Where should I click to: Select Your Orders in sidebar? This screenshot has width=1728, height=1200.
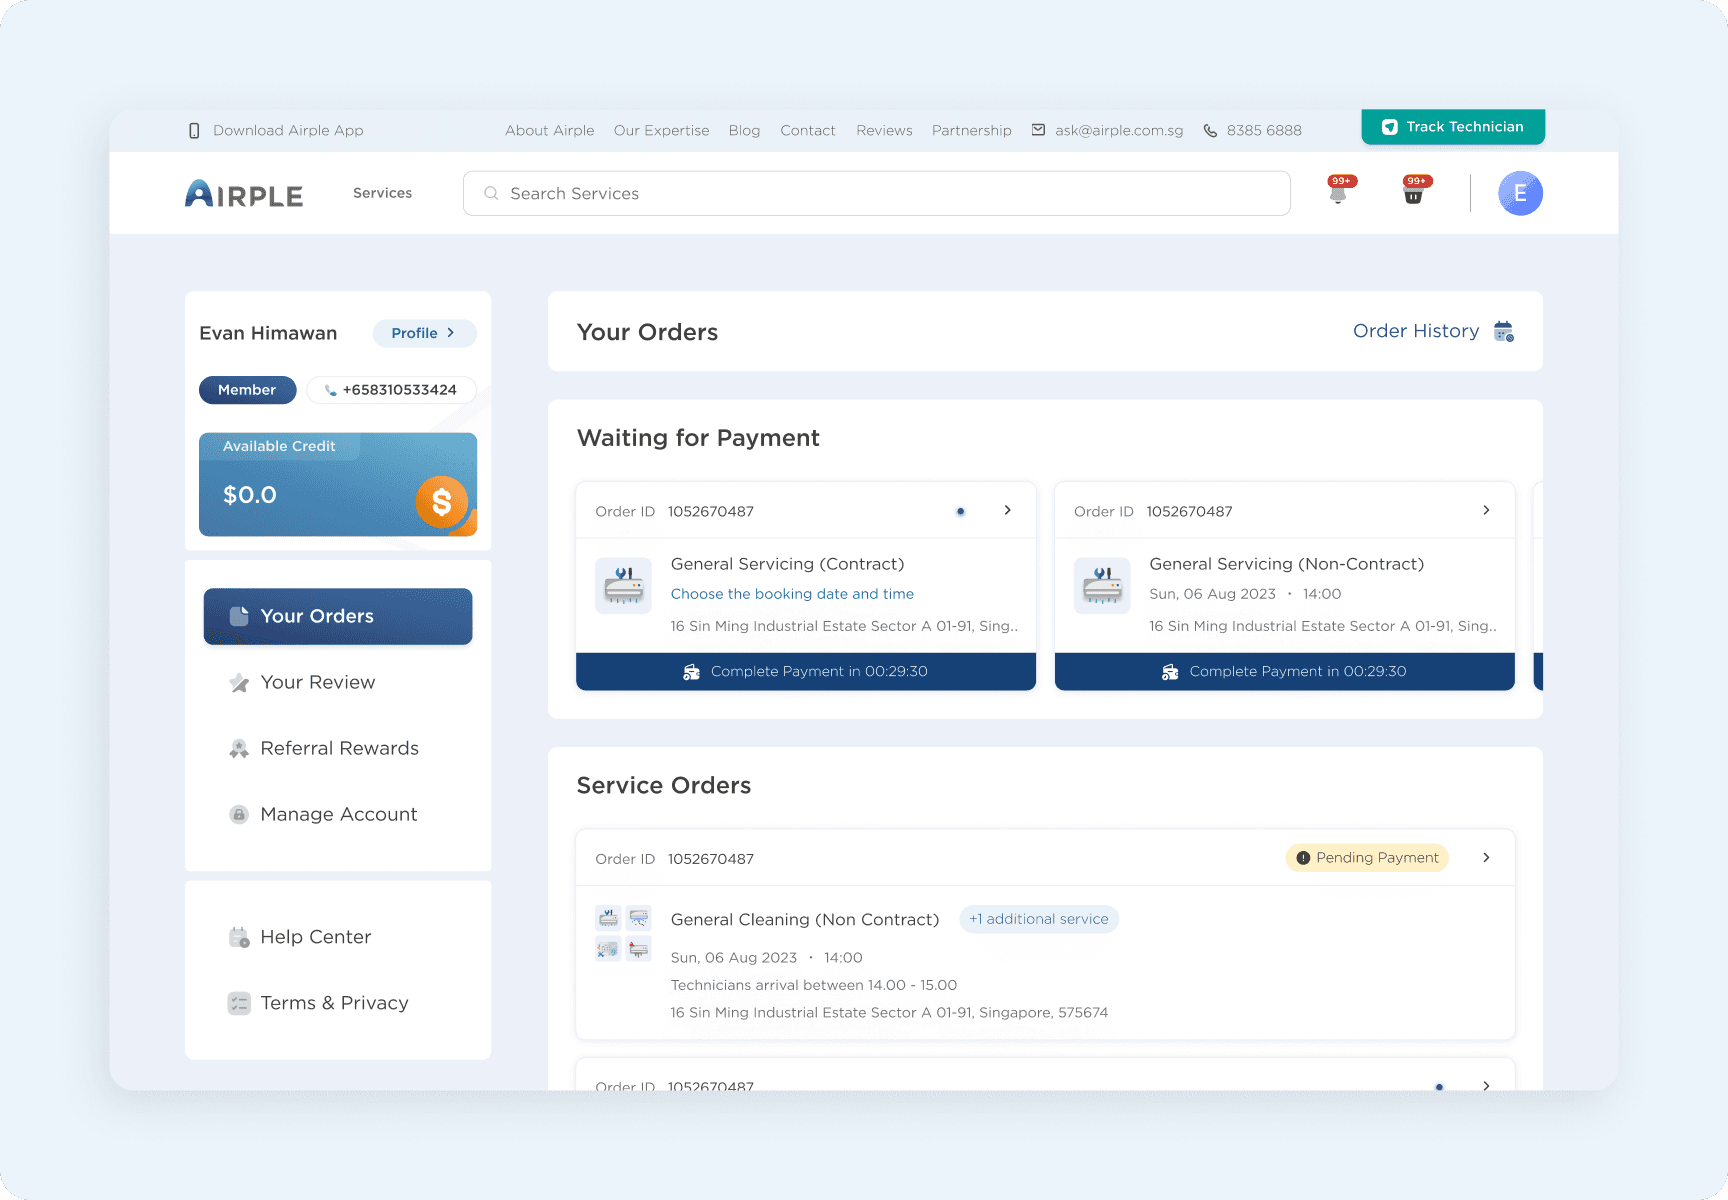(338, 616)
